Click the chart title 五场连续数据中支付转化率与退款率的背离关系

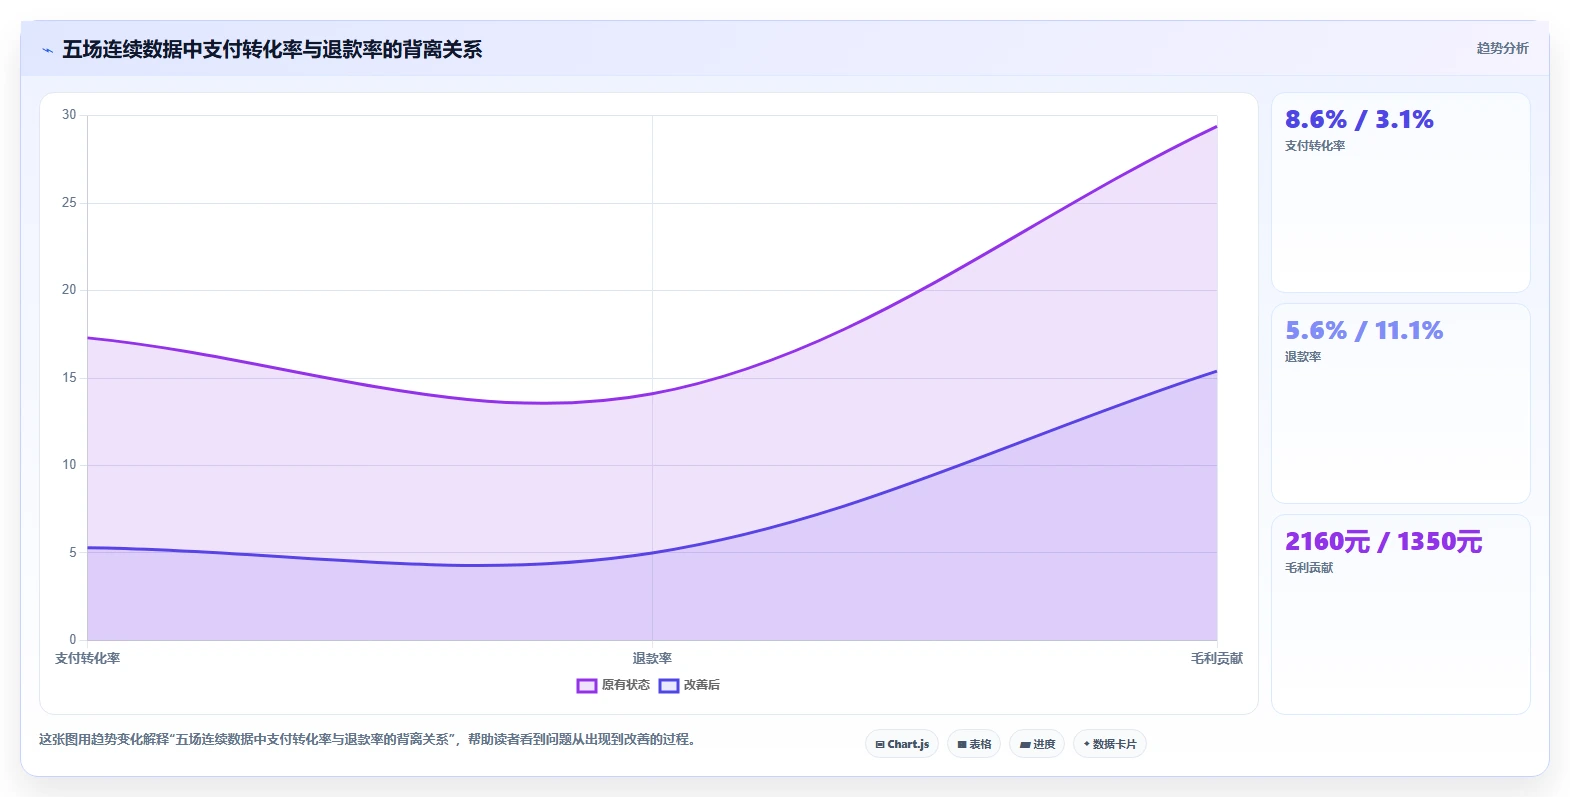click(272, 49)
